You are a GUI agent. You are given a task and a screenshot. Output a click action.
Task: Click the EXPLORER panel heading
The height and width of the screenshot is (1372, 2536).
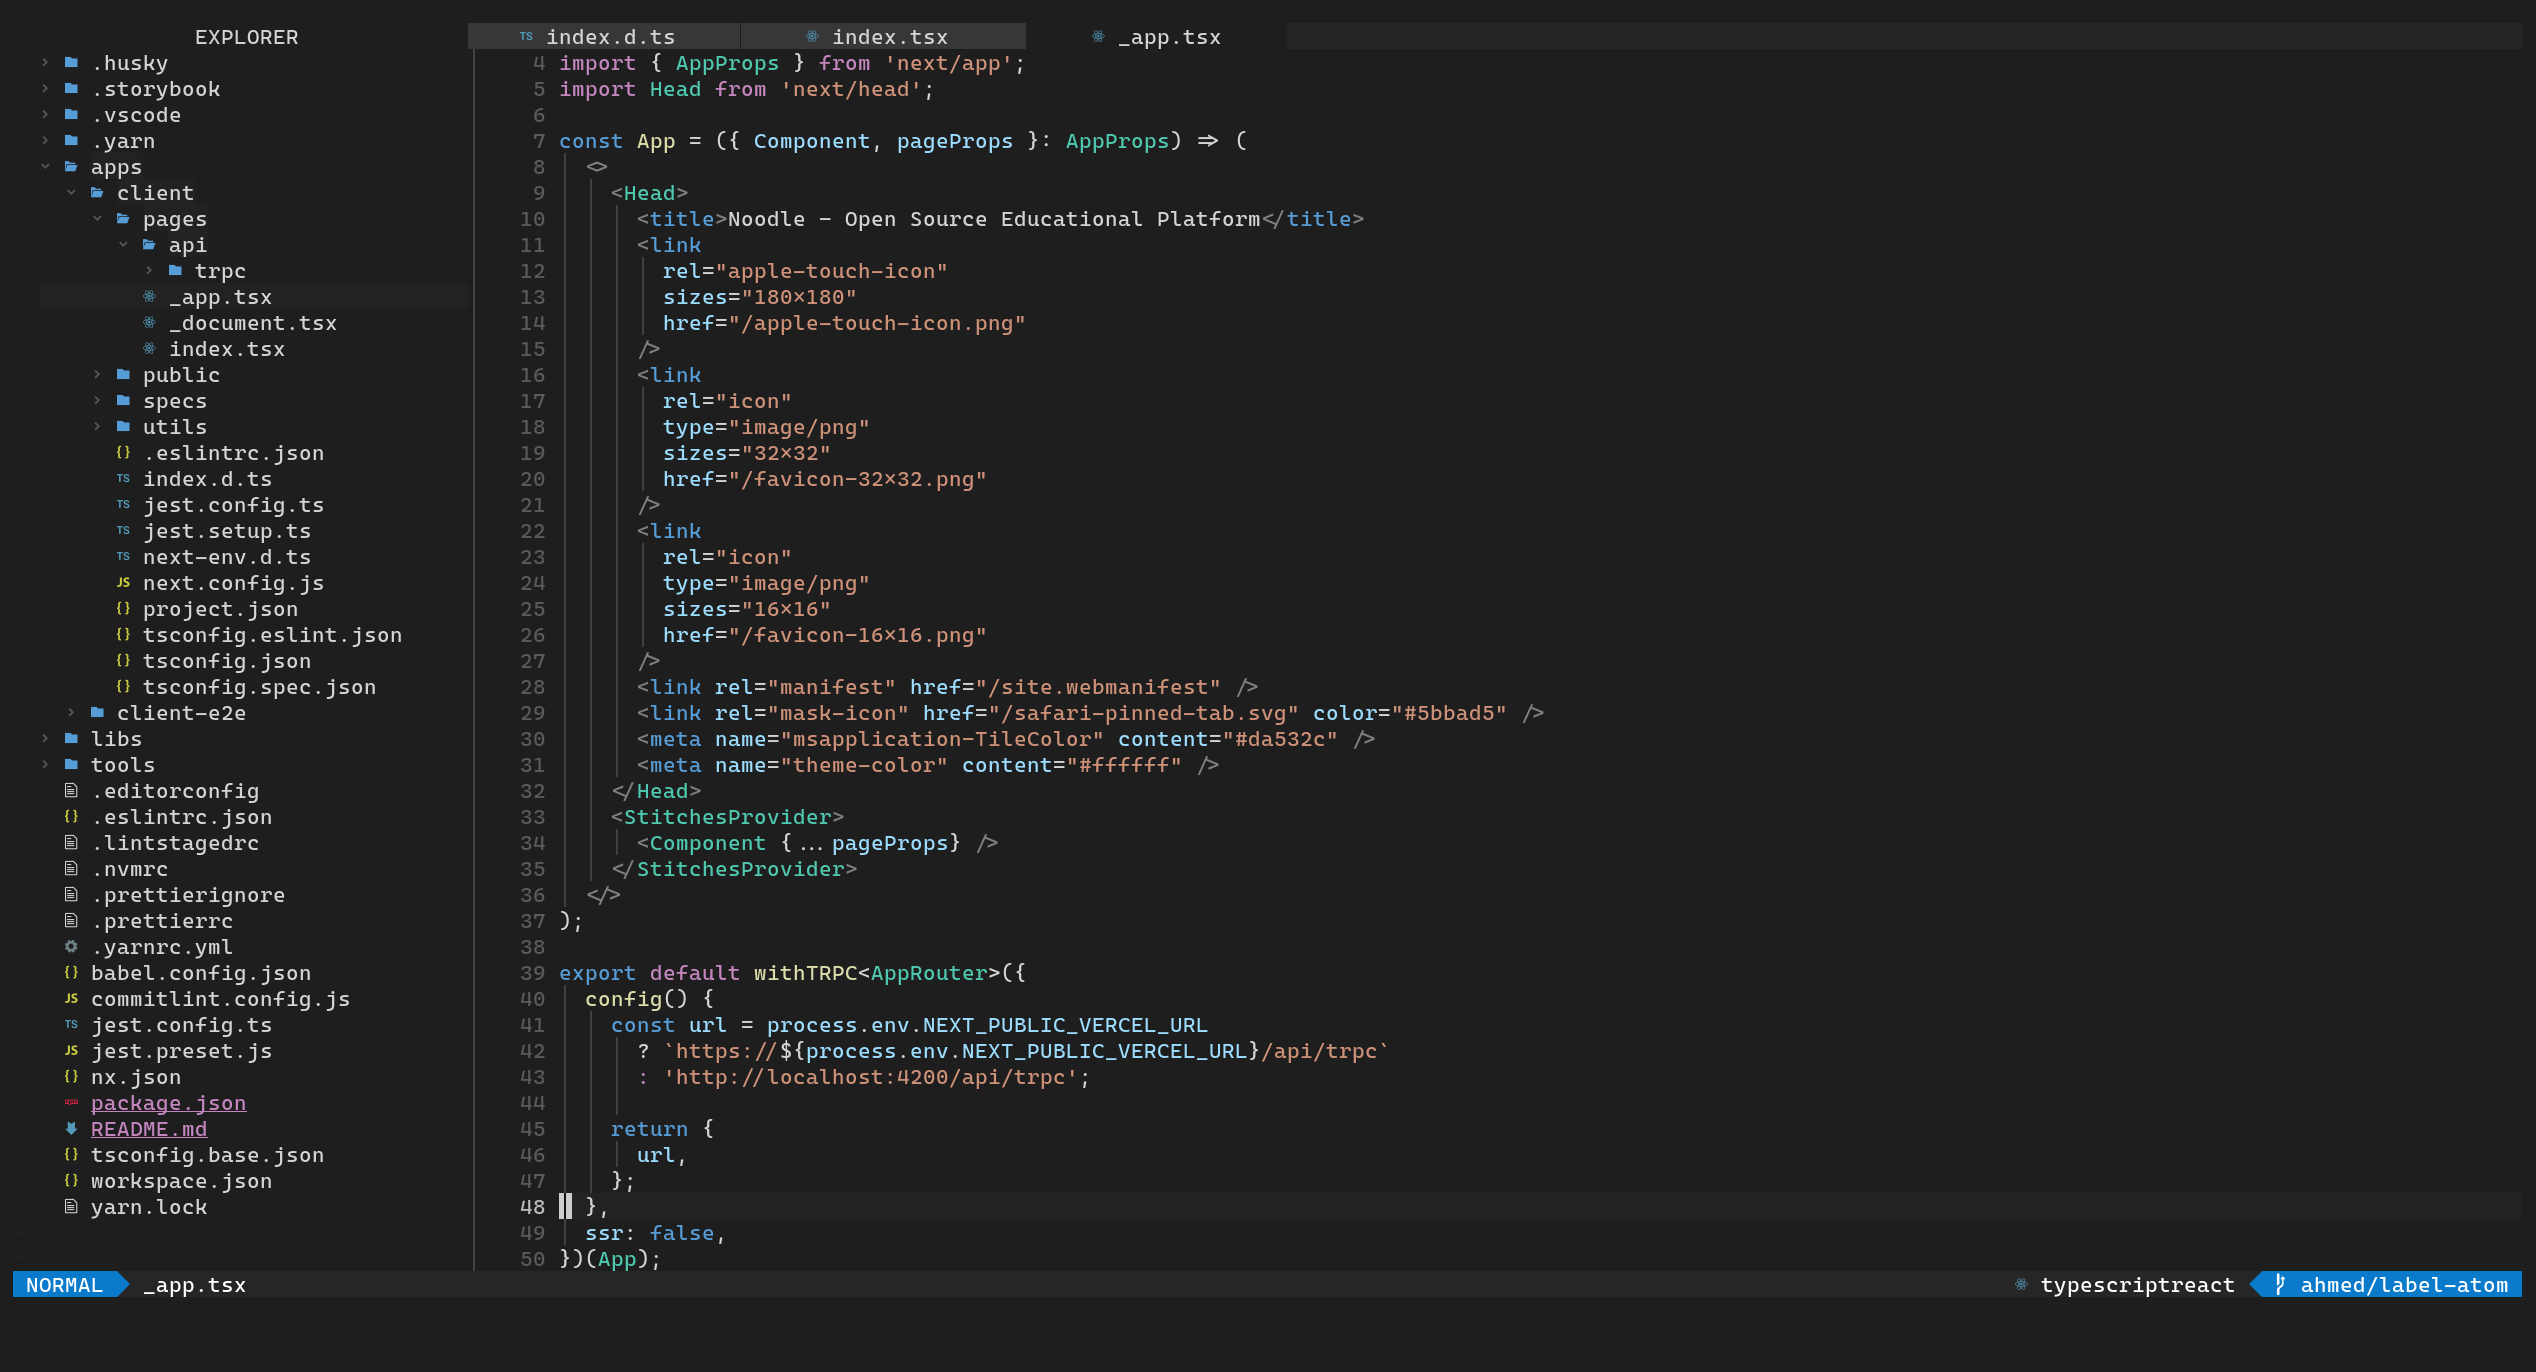[x=246, y=37]
